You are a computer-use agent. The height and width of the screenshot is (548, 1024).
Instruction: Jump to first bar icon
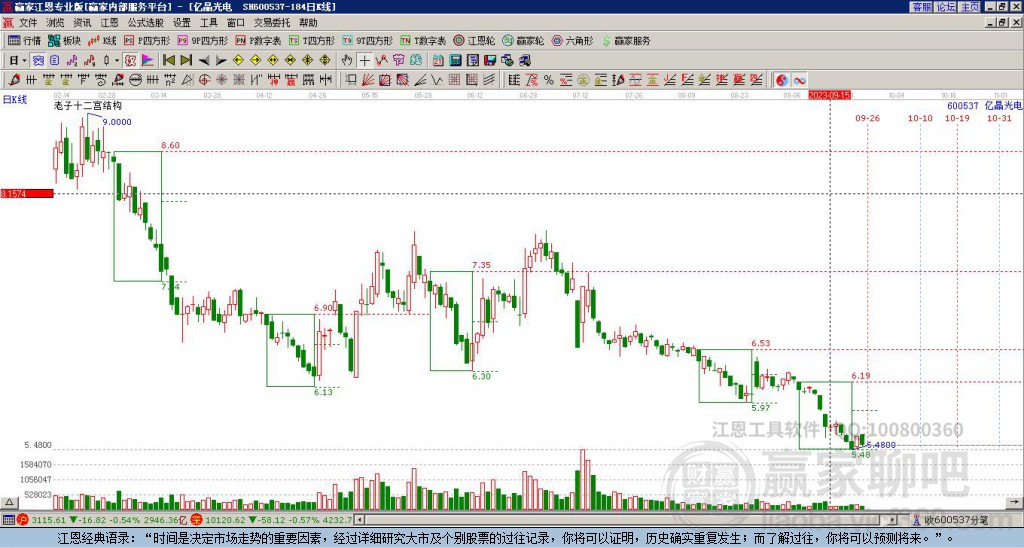coord(168,61)
